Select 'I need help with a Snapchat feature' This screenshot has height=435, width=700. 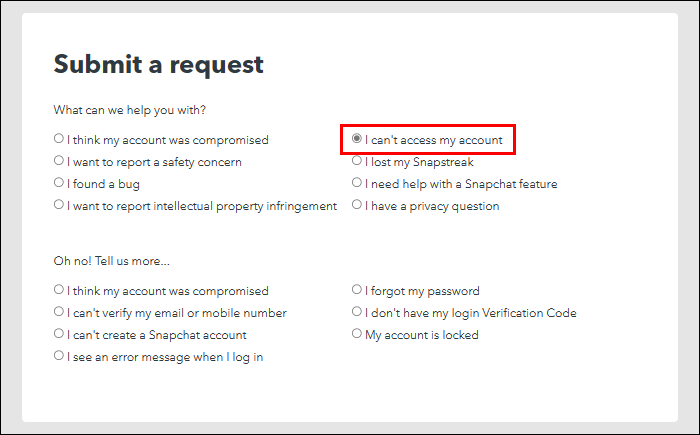tap(357, 183)
